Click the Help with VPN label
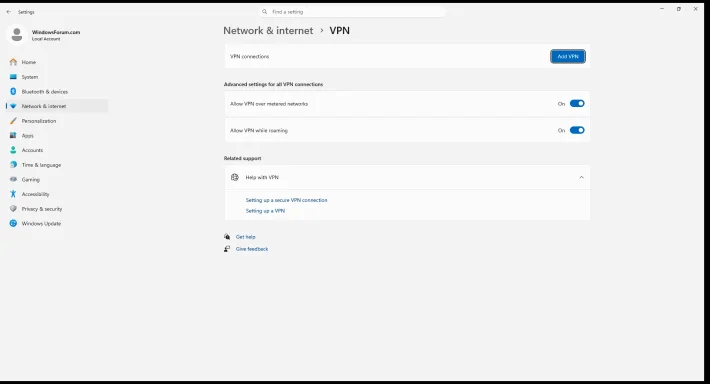The height and width of the screenshot is (384, 710). tap(262, 178)
